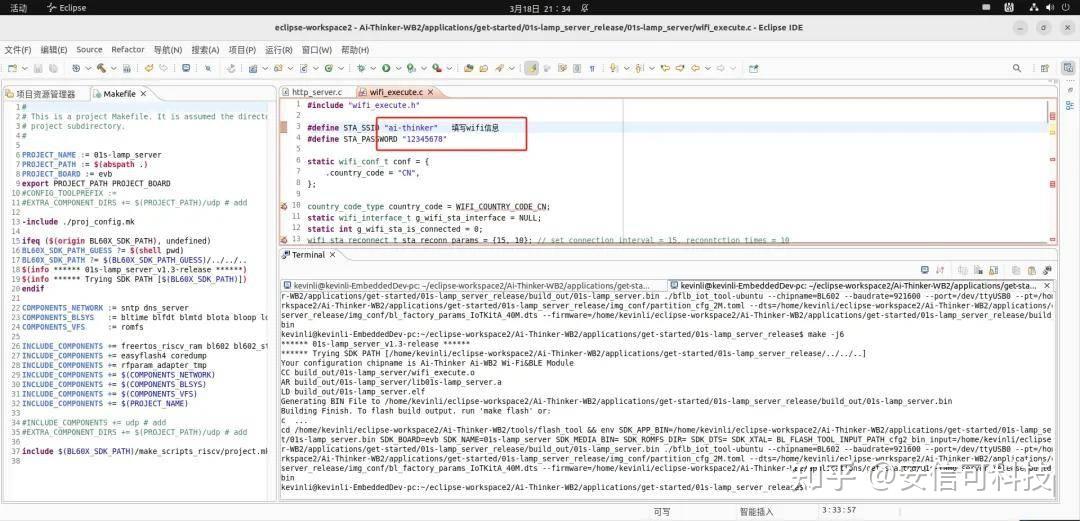The width and height of the screenshot is (1080, 521).
Task: Click the New C/C++ Project icon
Action: coord(253,68)
